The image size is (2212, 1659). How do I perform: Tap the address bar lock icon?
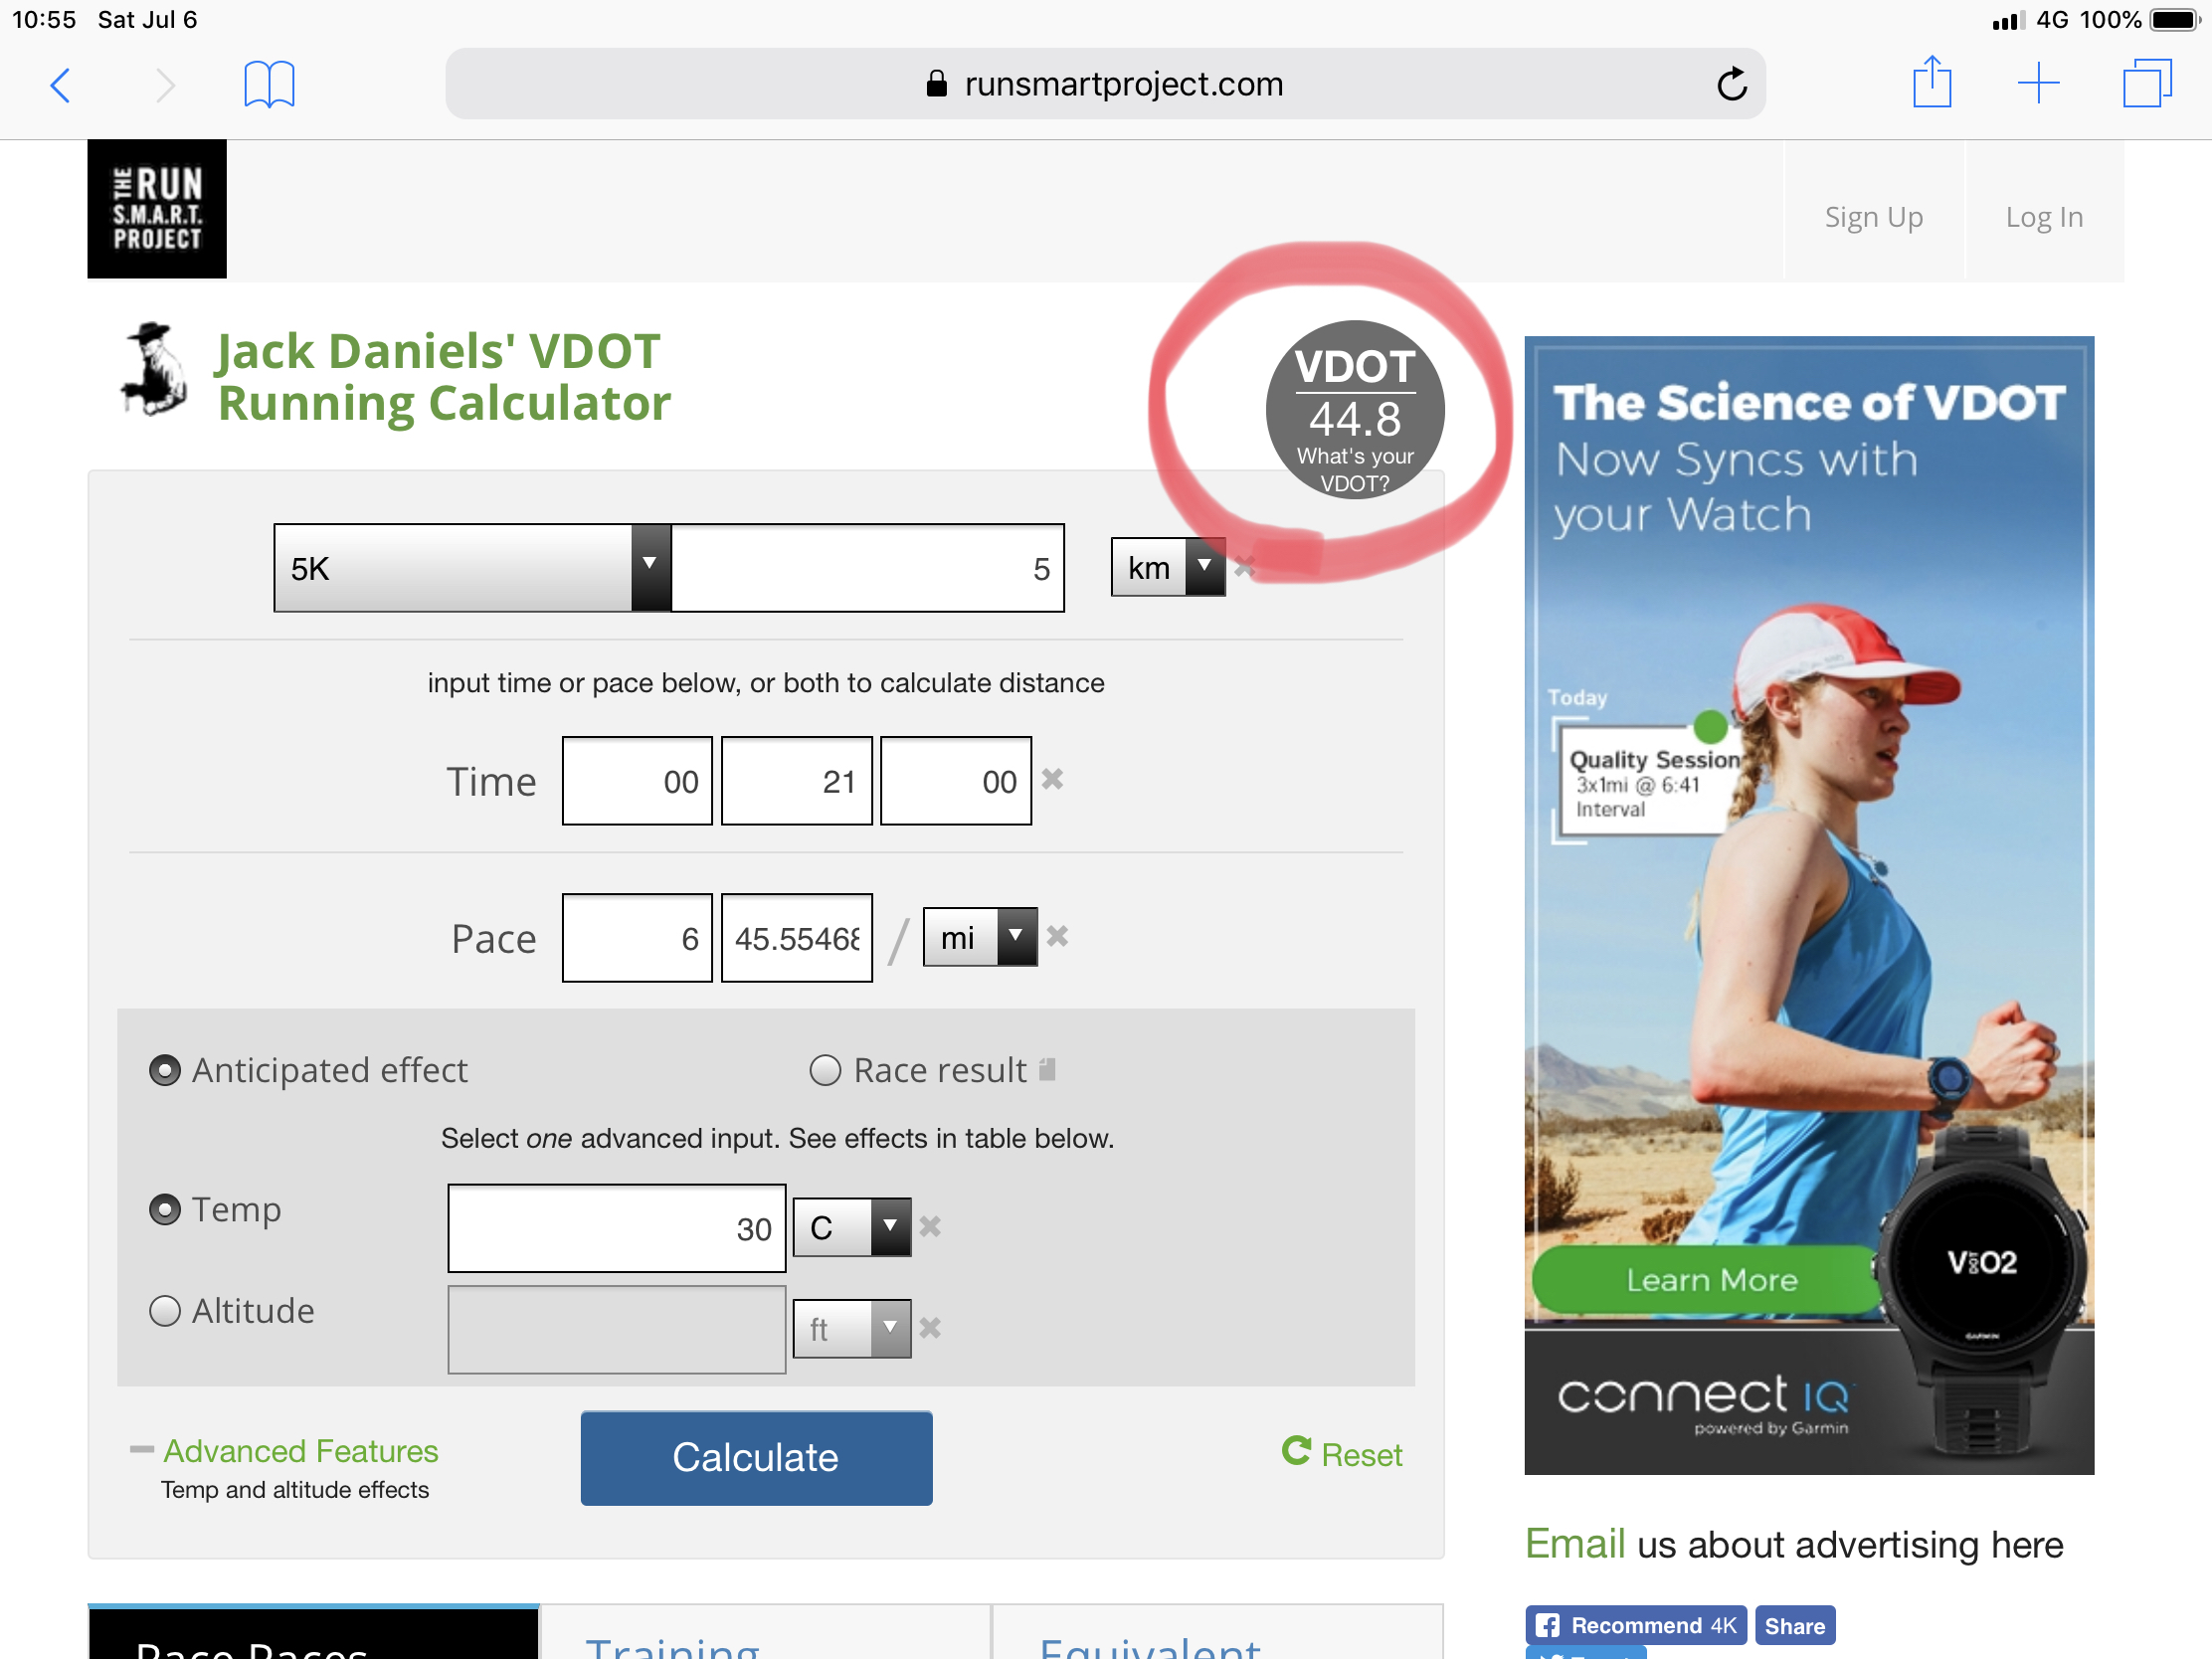(x=936, y=84)
